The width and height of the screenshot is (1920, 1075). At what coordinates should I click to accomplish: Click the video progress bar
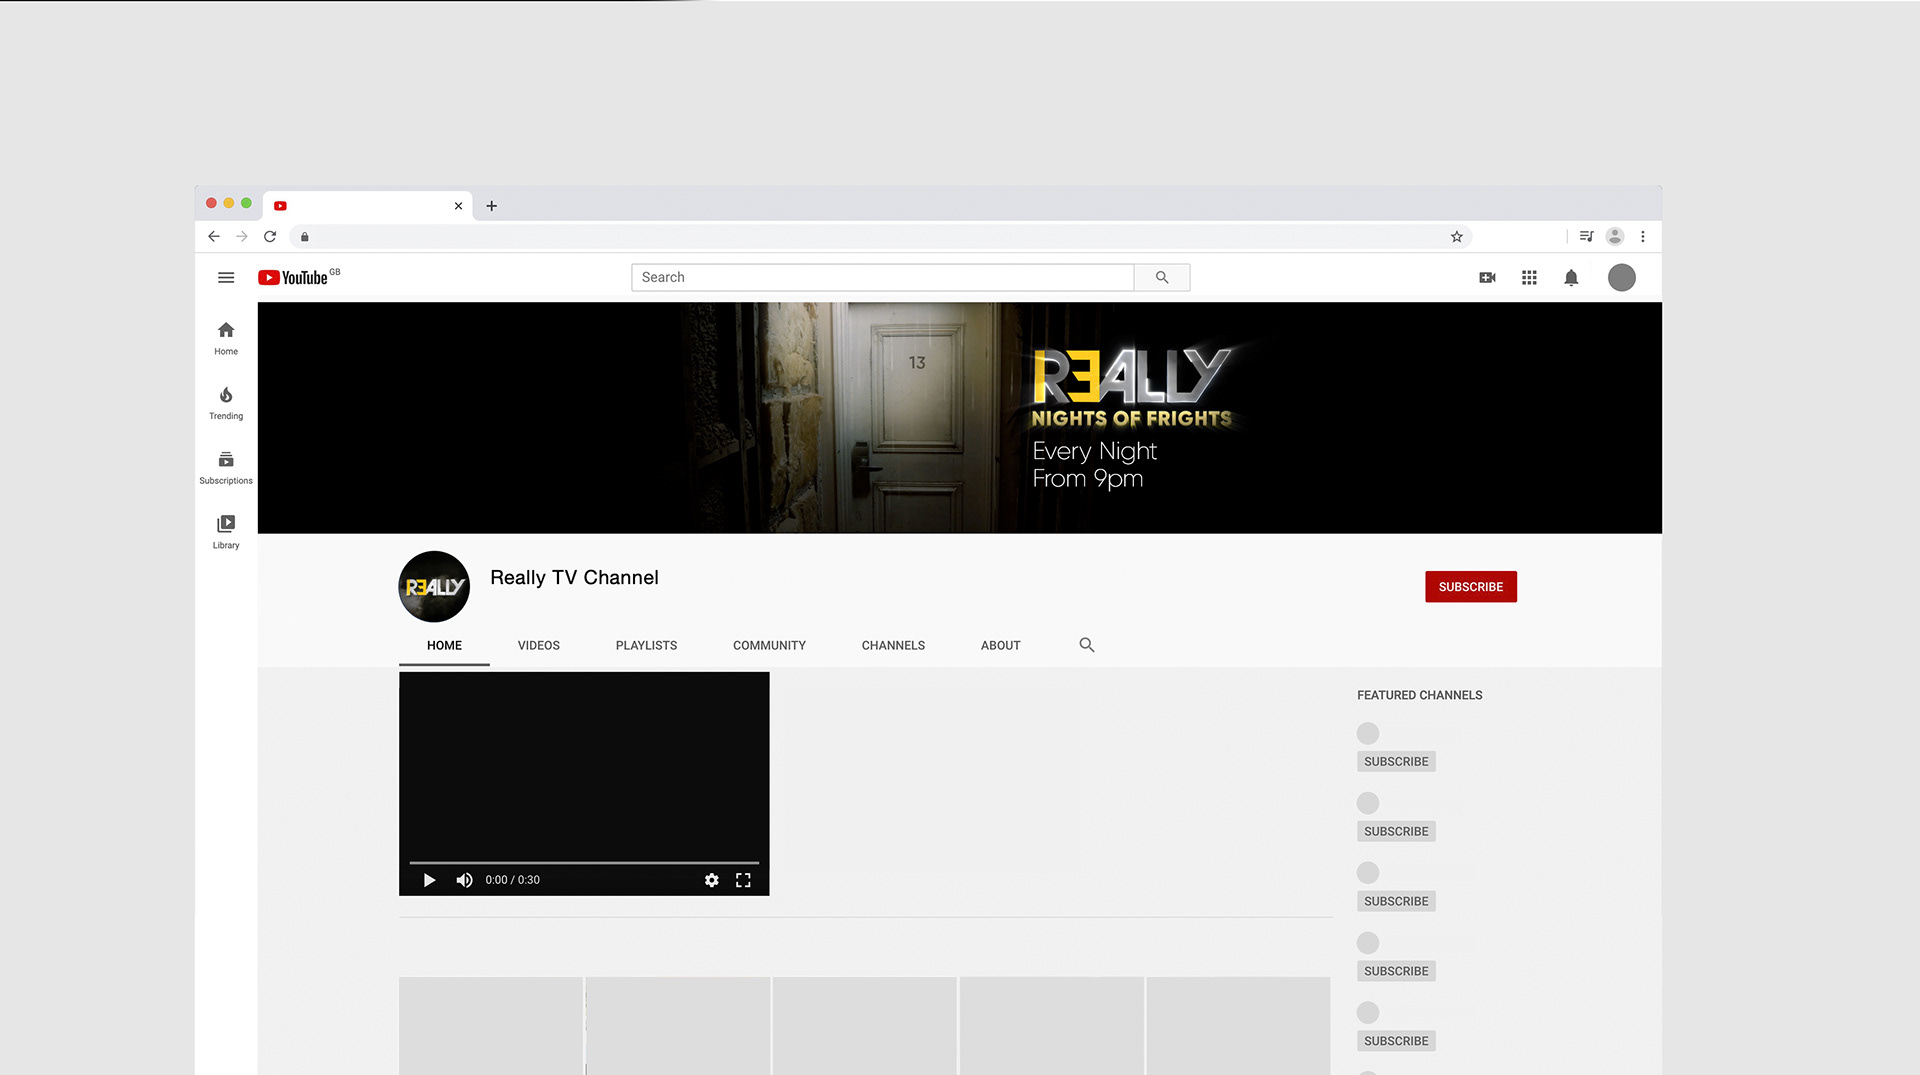(x=584, y=862)
